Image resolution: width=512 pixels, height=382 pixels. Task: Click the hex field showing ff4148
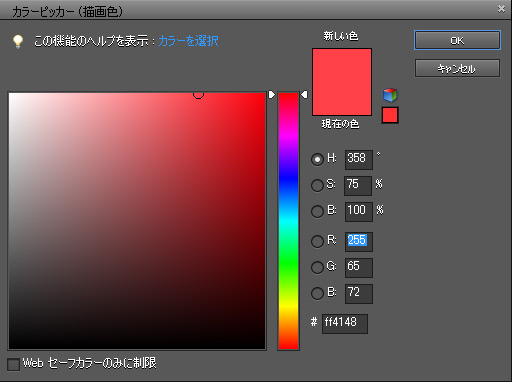tap(345, 324)
